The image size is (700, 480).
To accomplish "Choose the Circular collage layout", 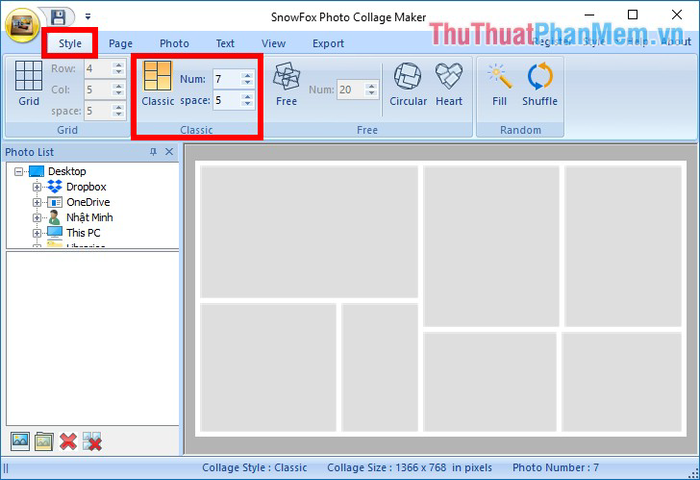I will 408,83.
